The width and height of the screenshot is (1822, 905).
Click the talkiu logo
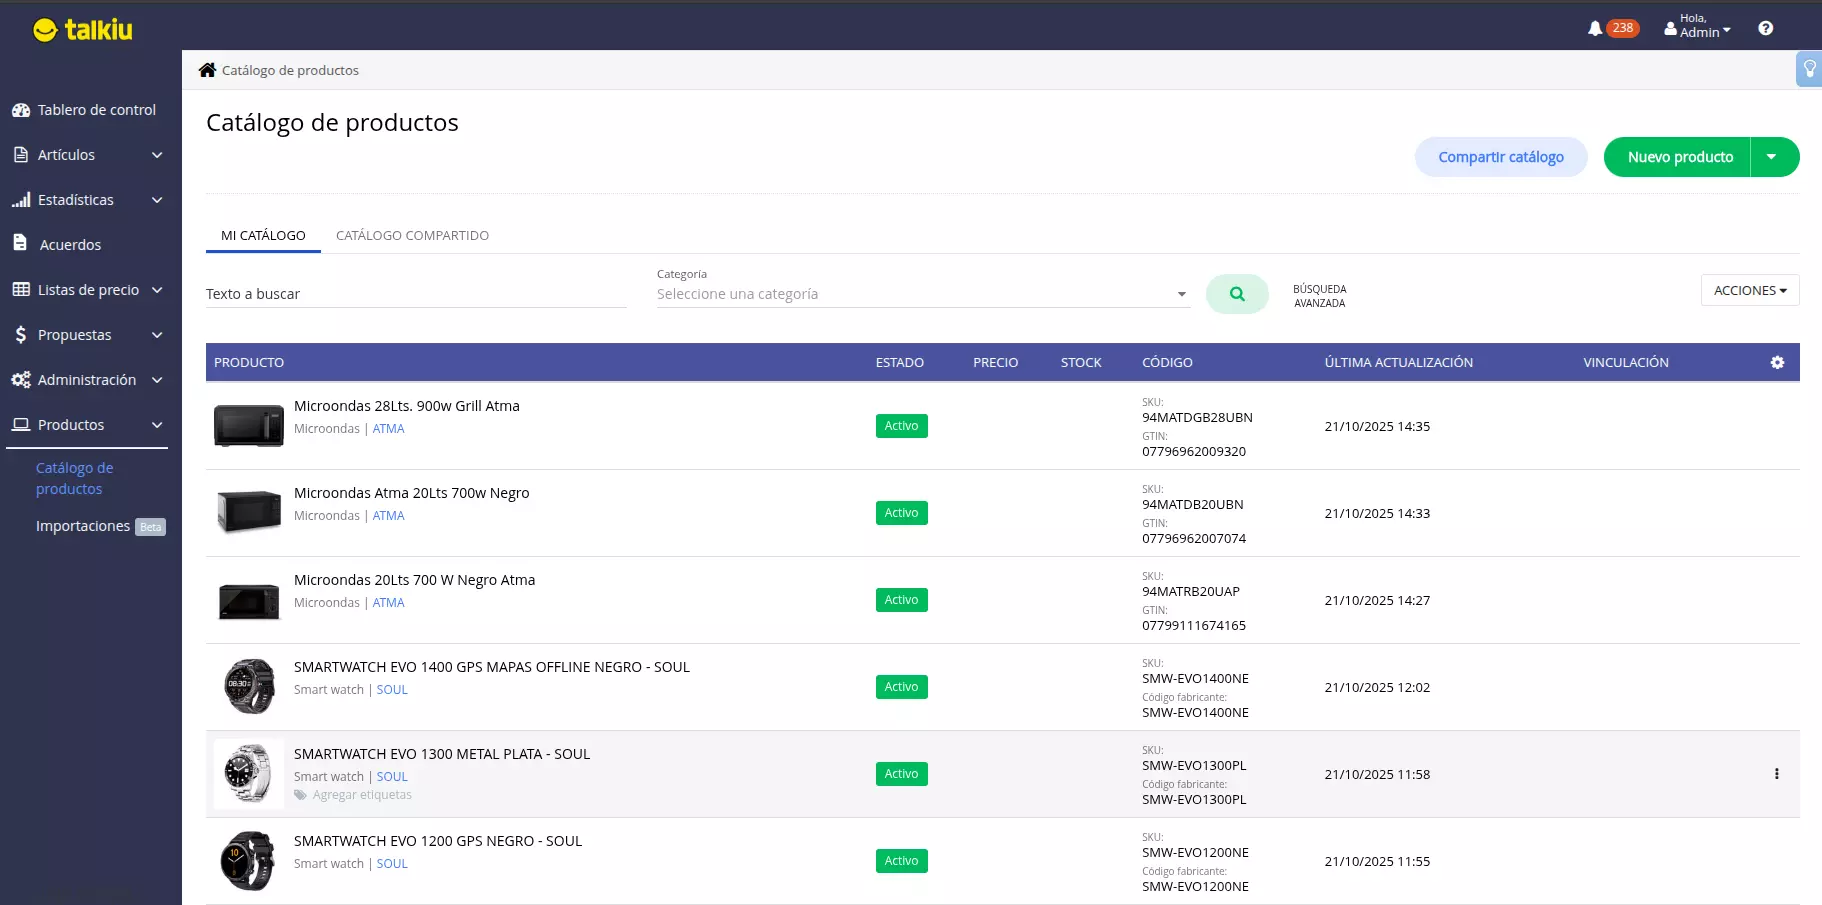[x=83, y=30]
